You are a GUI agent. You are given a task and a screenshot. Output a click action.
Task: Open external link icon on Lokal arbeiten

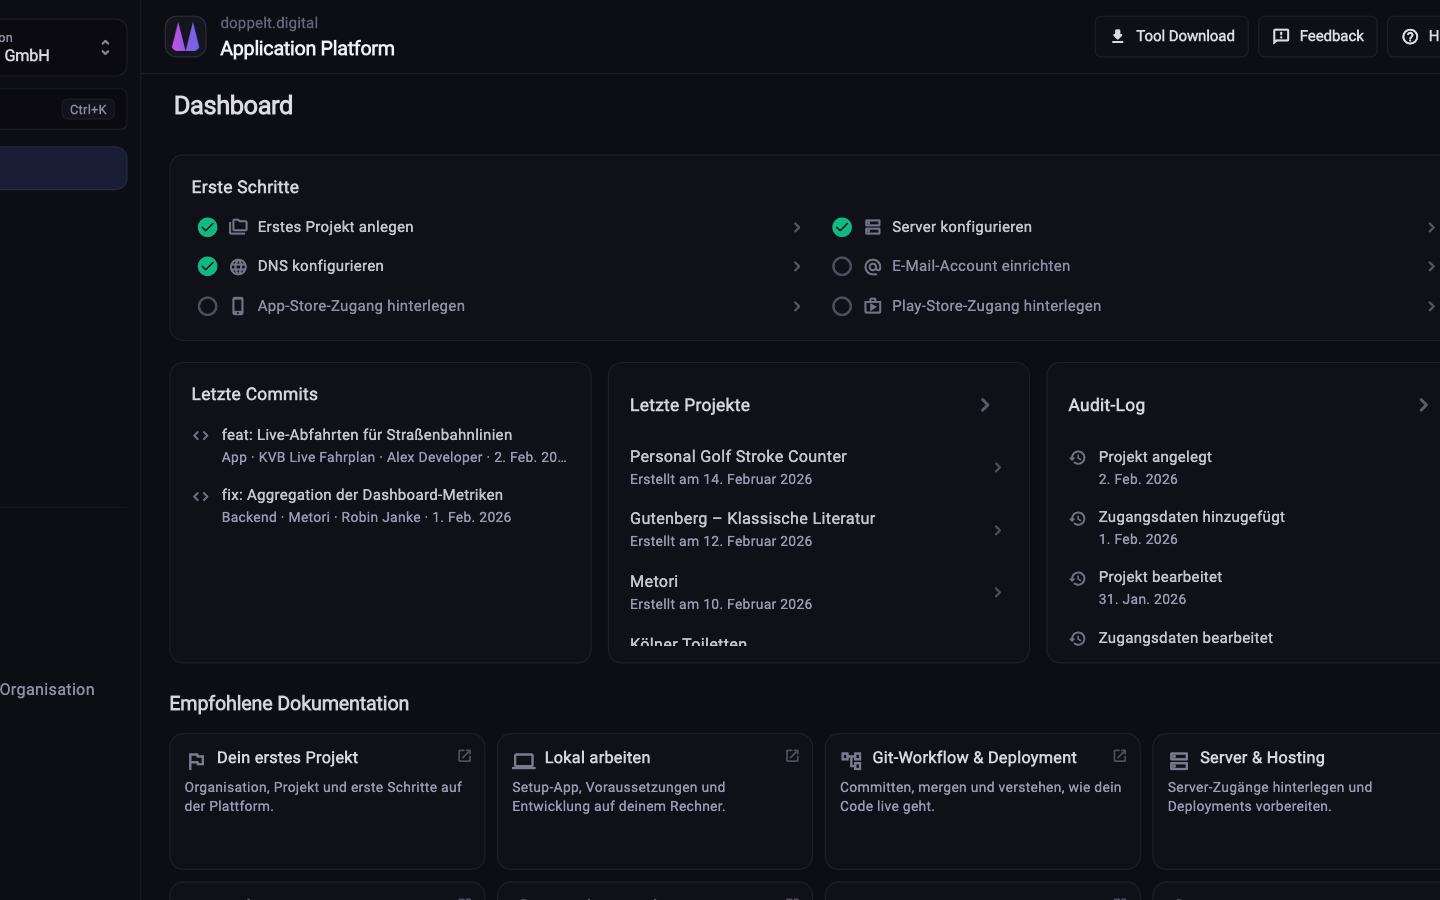click(x=792, y=756)
